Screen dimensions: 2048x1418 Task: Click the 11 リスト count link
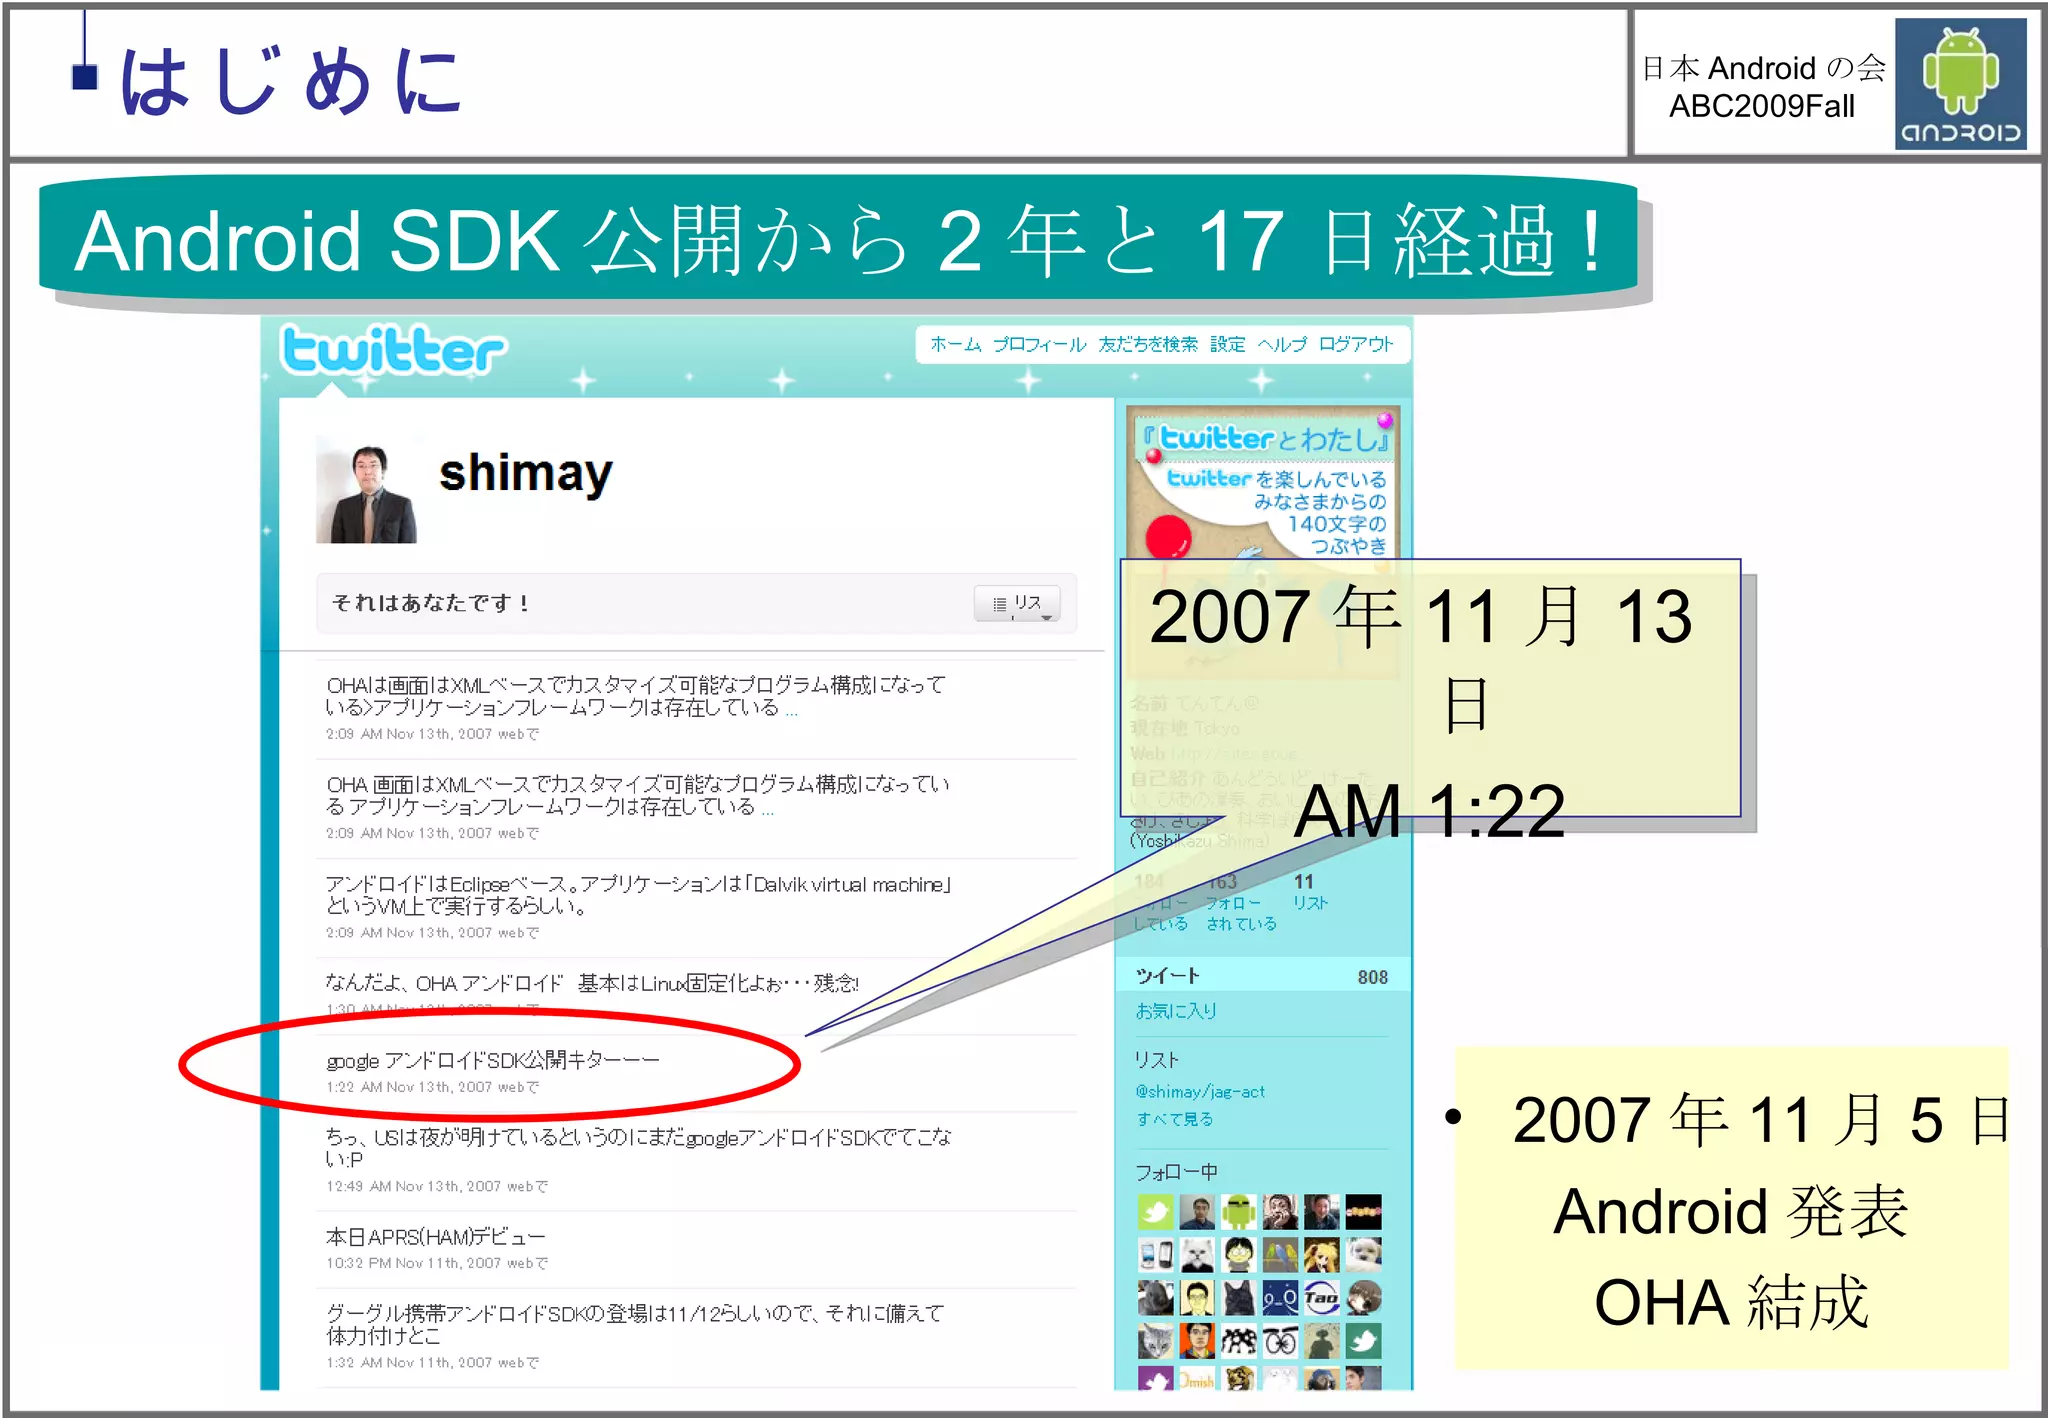coord(1310,892)
